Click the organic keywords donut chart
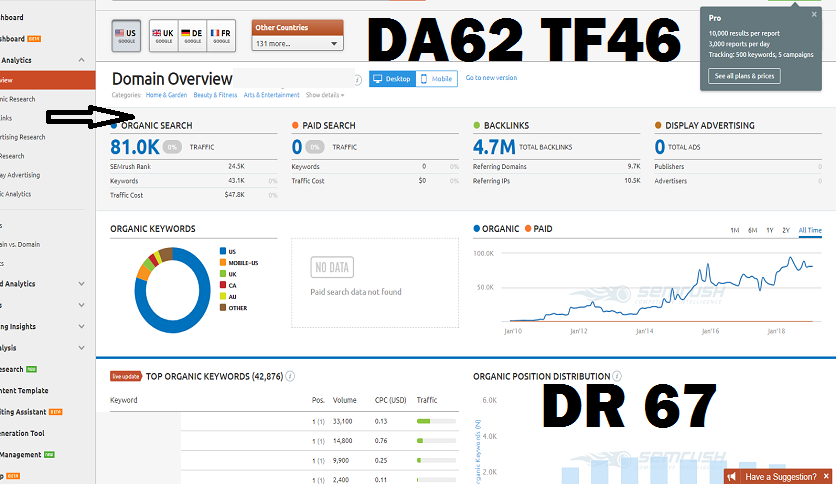836x484 pixels. tap(172, 290)
